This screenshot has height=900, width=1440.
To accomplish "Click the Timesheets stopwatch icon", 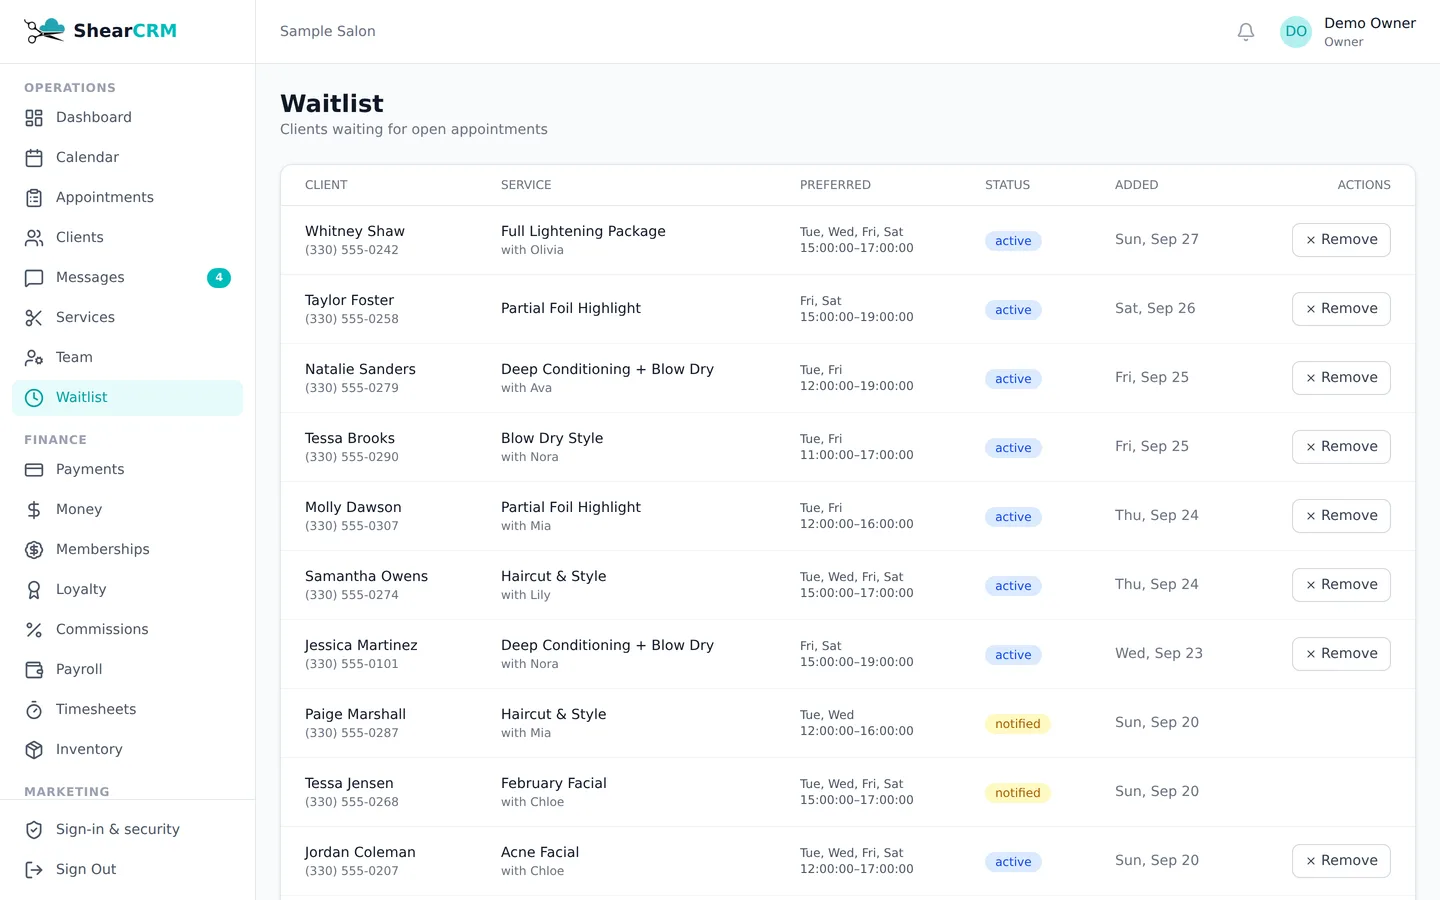I will pyautogui.click(x=34, y=710).
